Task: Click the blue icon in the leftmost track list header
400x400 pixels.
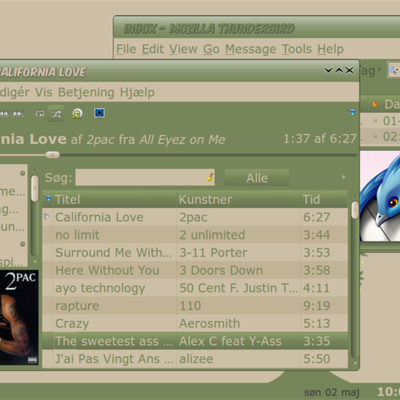Action: (48, 199)
